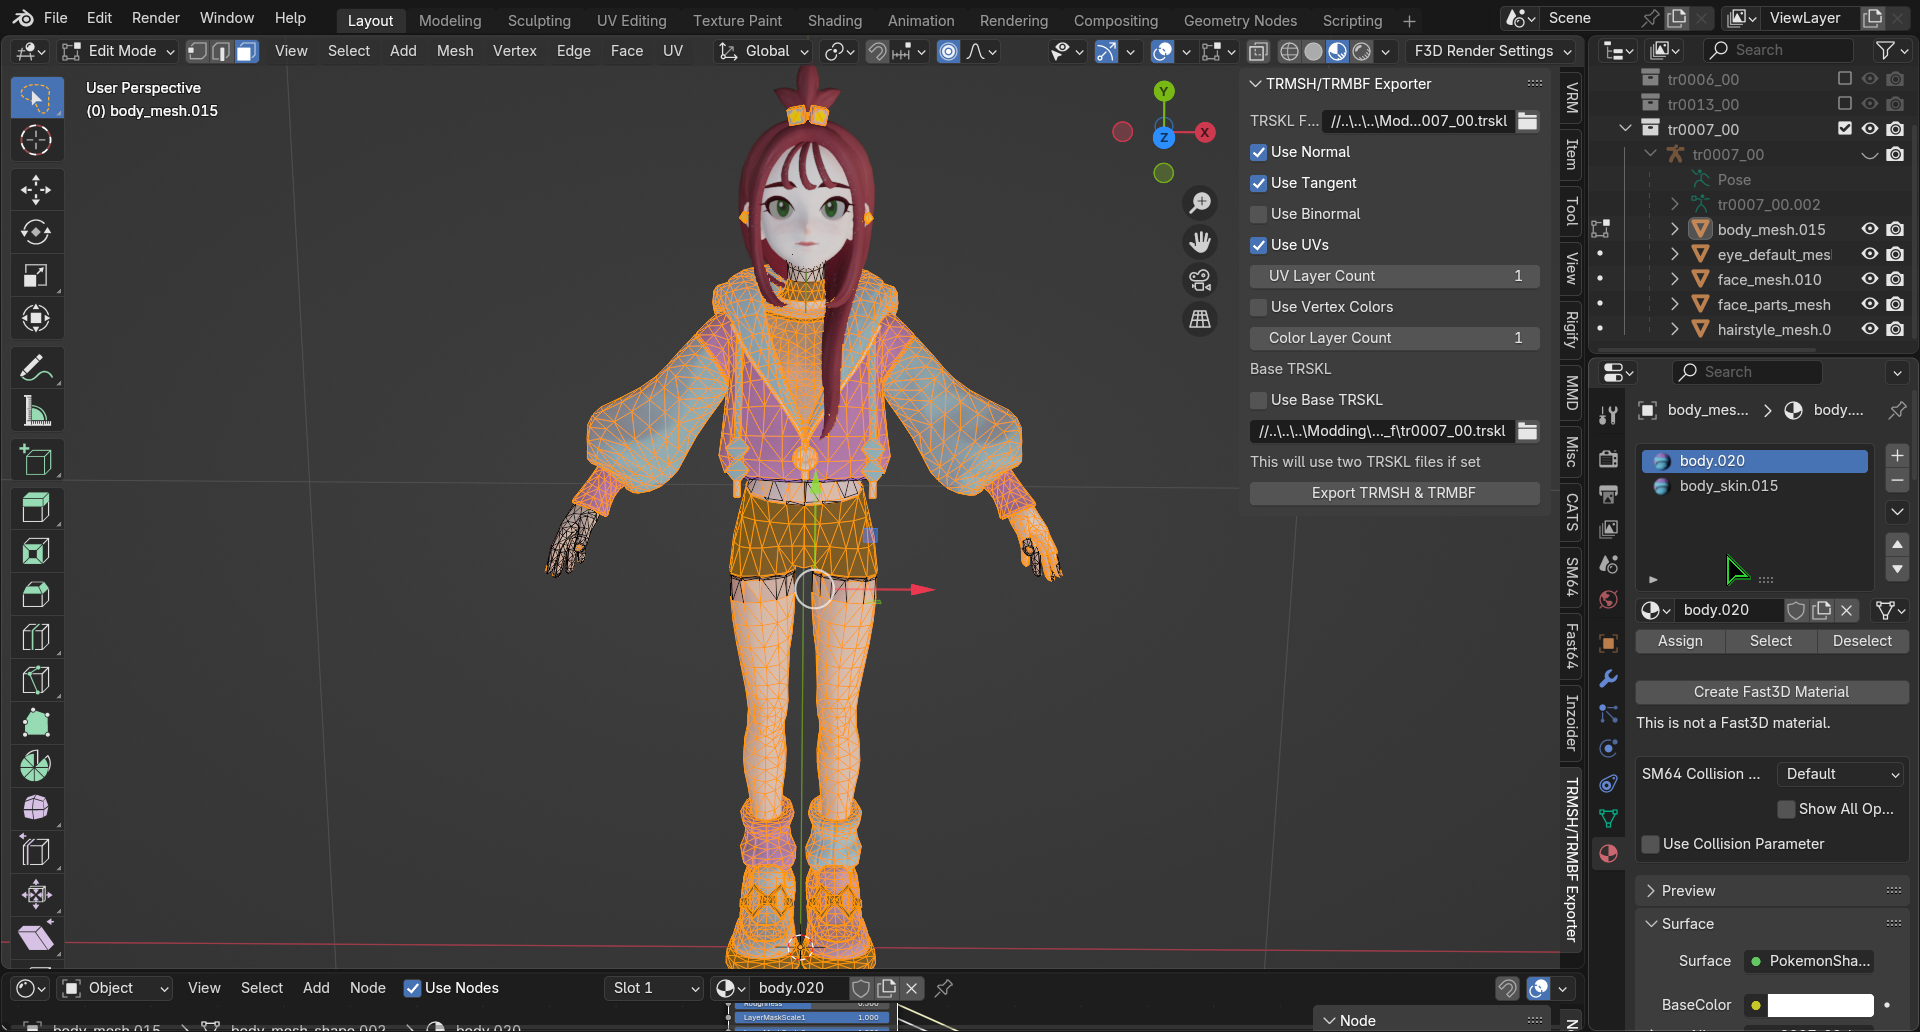The image size is (1920, 1032).
Task: Pick the 3D Cursor tool
Action: pyautogui.click(x=36, y=140)
